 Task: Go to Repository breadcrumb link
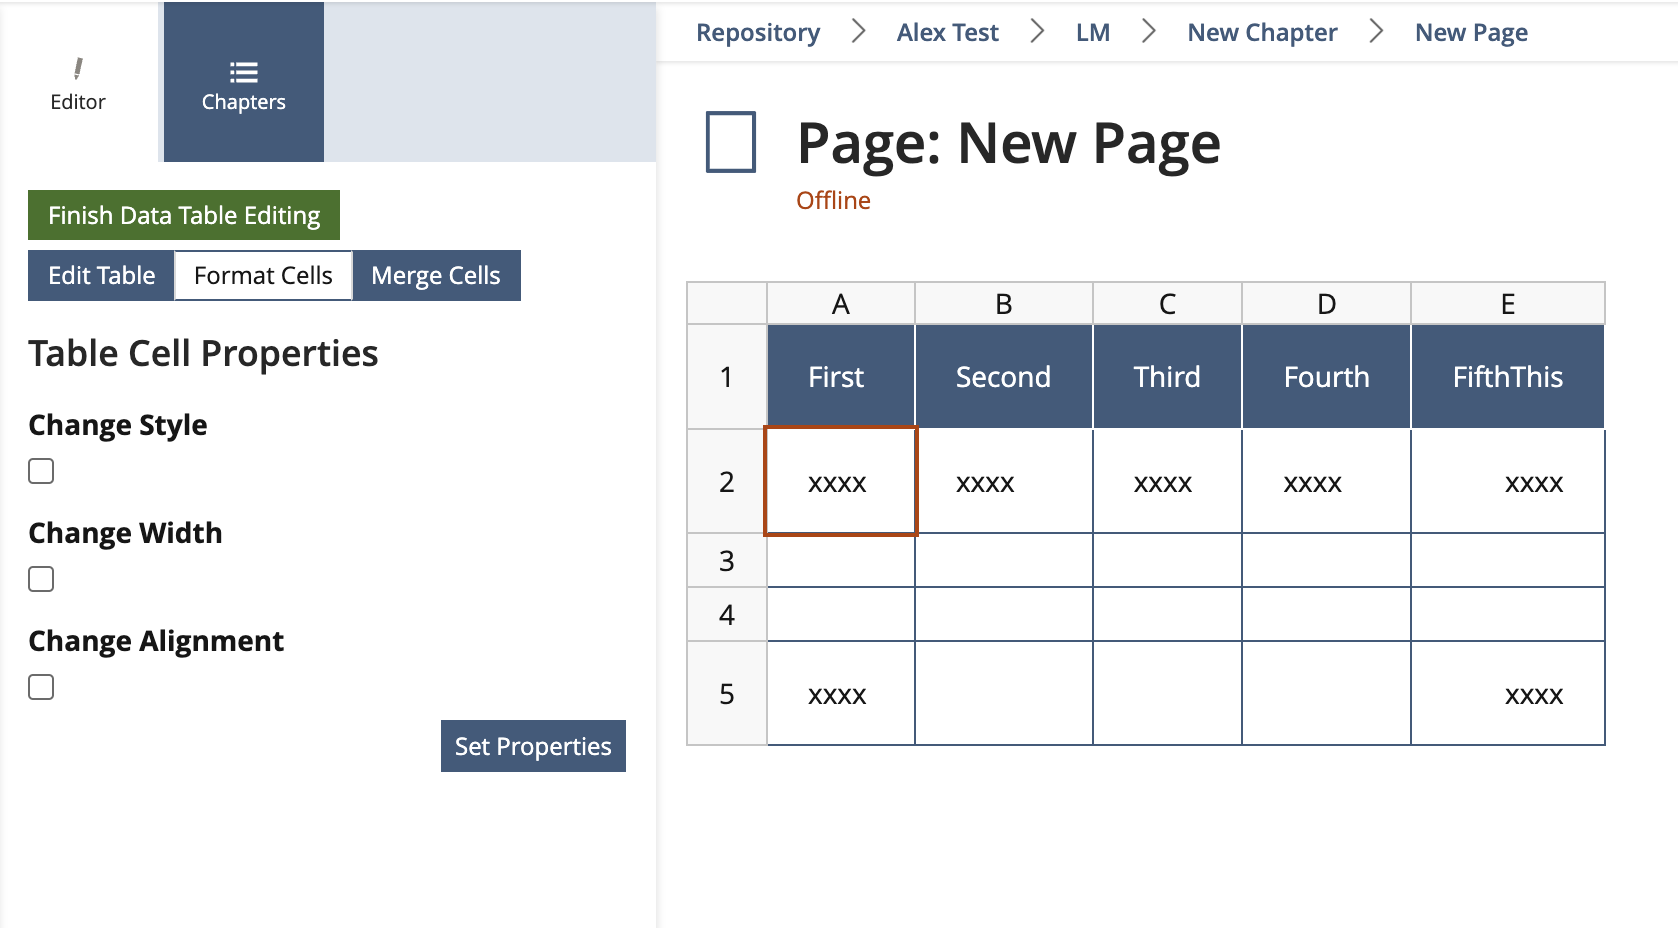(x=758, y=33)
